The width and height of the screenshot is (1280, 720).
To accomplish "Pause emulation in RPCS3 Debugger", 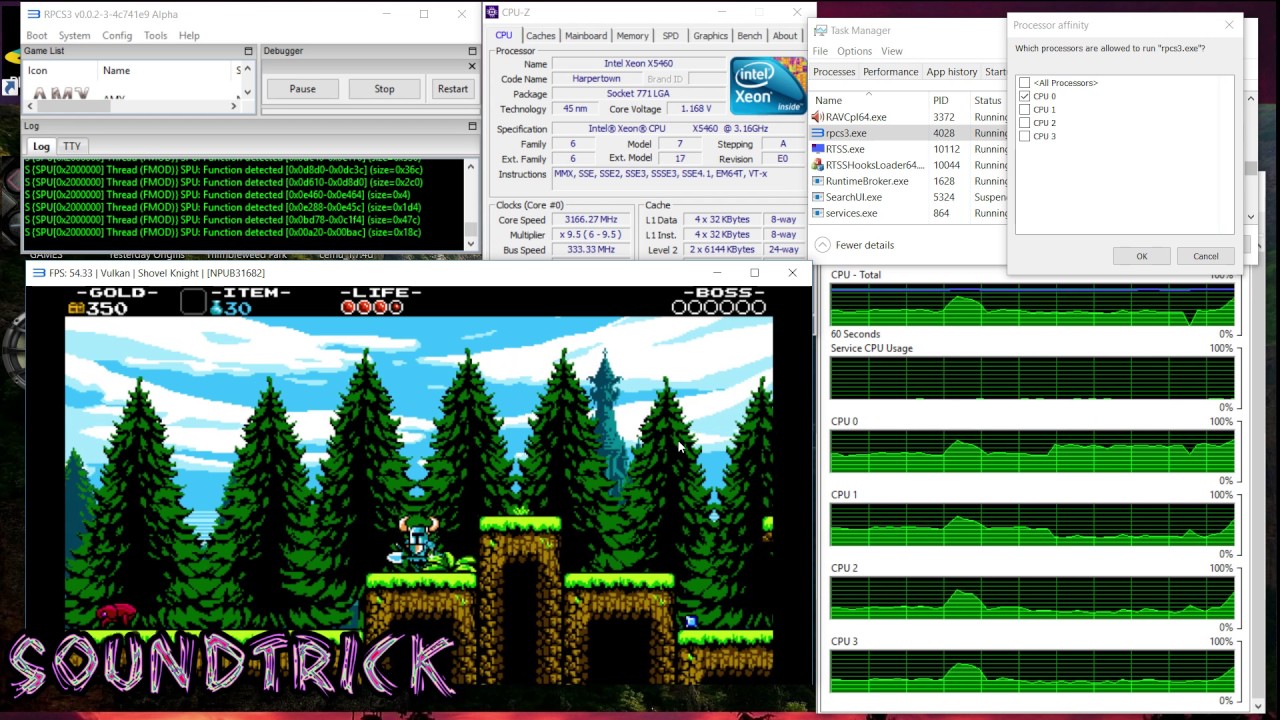I will pos(302,89).
